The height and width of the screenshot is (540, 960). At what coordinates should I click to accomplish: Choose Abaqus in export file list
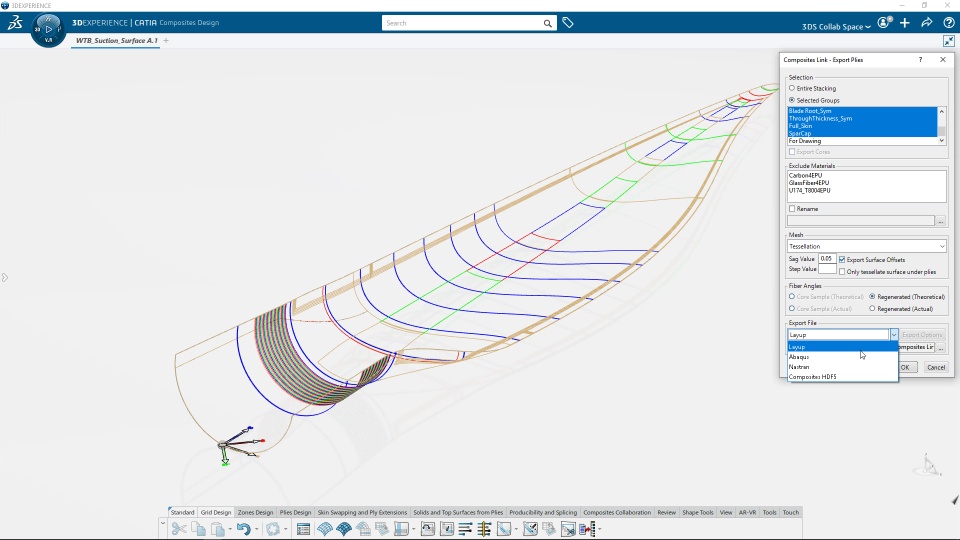[842, 357]
